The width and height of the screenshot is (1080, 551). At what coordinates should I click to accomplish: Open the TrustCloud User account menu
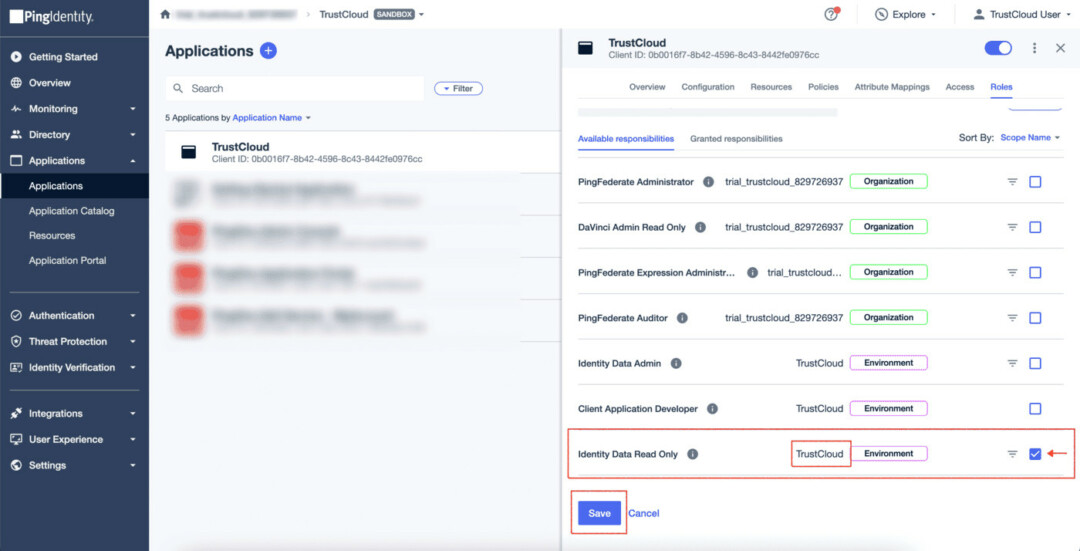[x=1021, y=14]
